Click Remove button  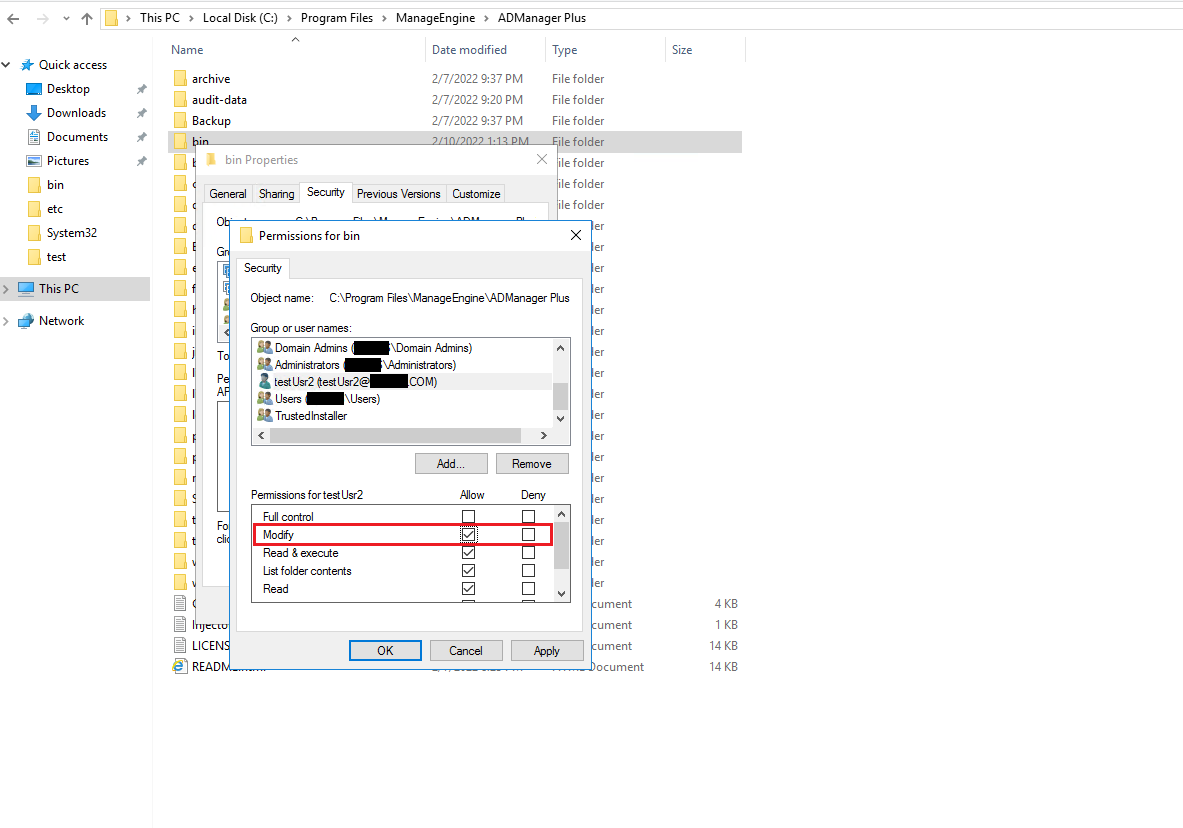click(532, 463)
